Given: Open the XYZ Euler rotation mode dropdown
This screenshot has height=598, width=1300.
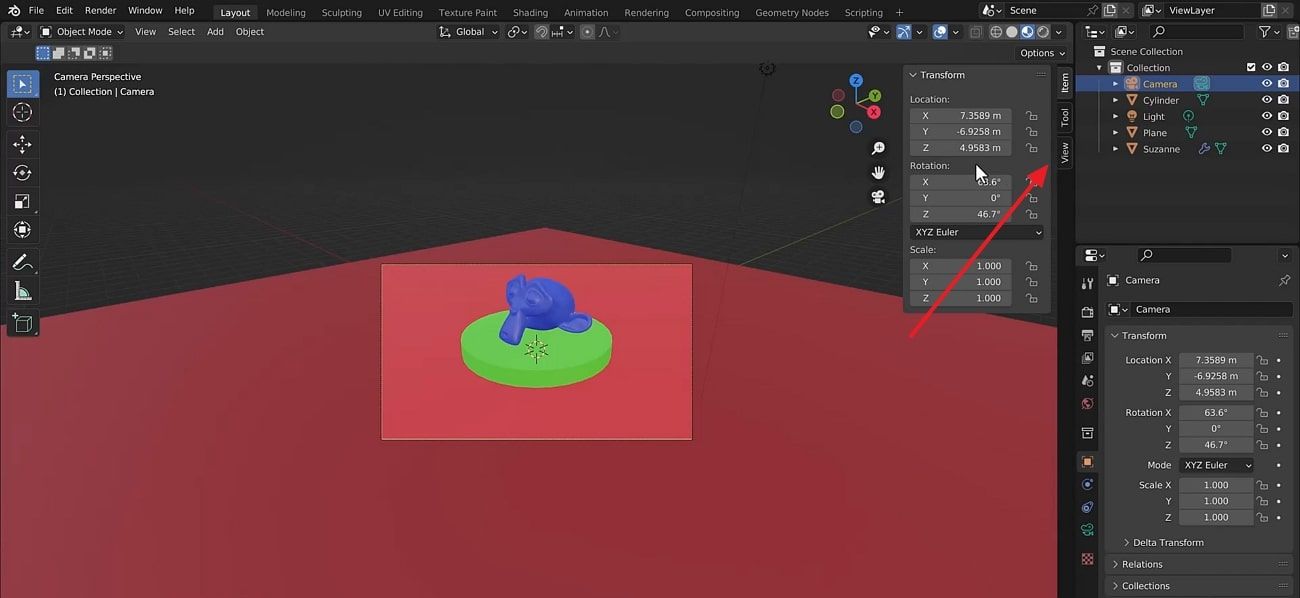Looking at the screenshot, I should (x=975, y=231).
